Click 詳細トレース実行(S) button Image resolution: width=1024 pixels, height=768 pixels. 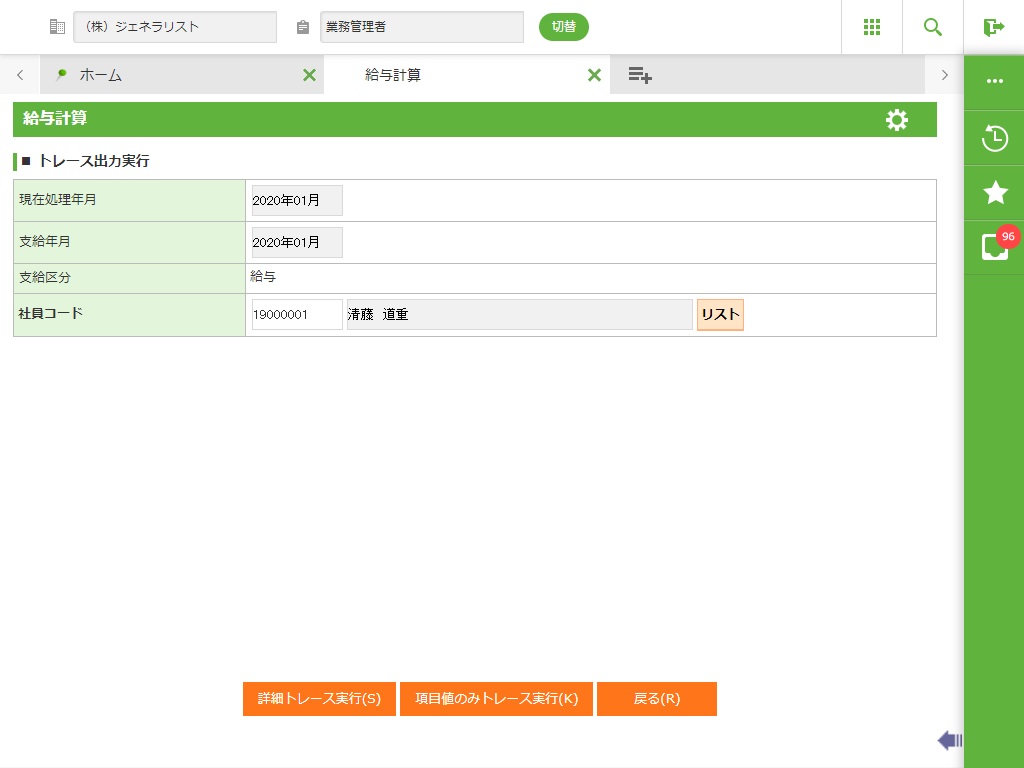[x=319, y=699]
